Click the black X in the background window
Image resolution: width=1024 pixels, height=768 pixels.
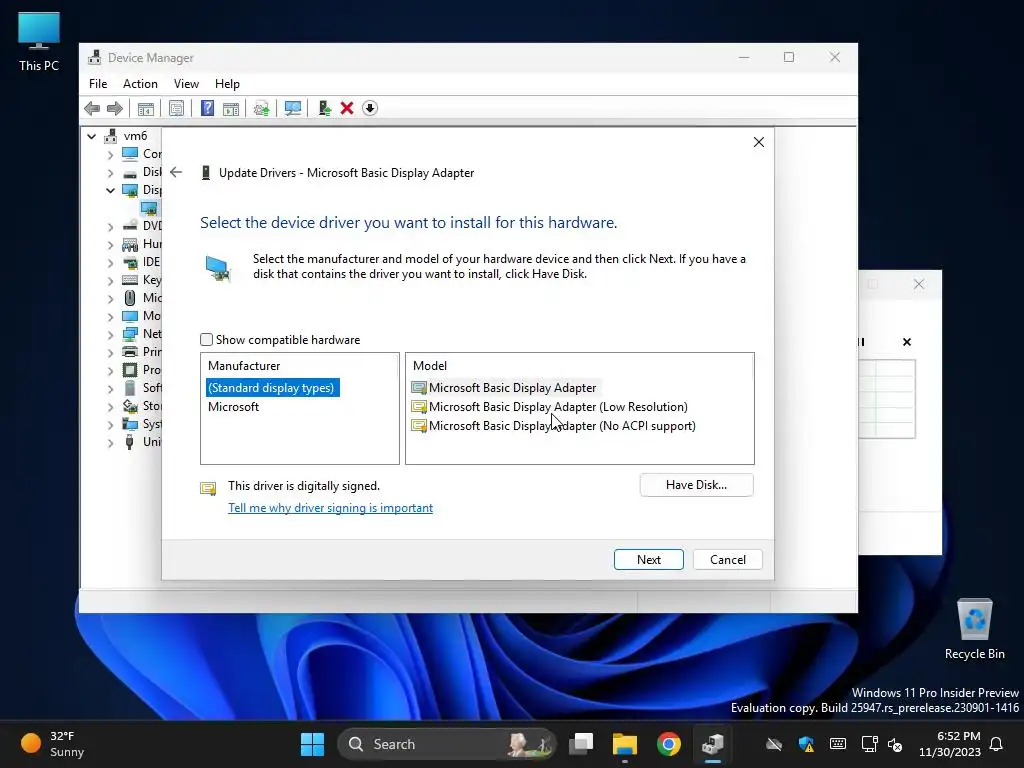(x=906, y=342)
